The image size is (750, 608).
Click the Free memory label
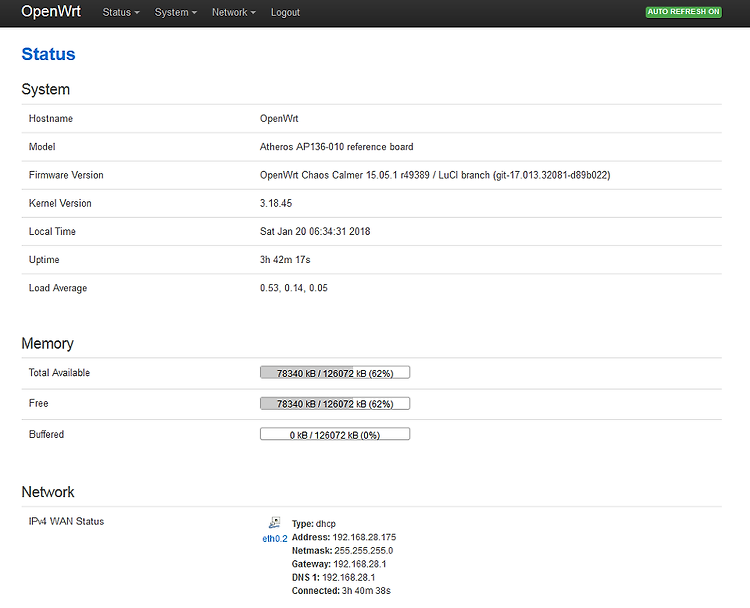(x=39, y=403)
